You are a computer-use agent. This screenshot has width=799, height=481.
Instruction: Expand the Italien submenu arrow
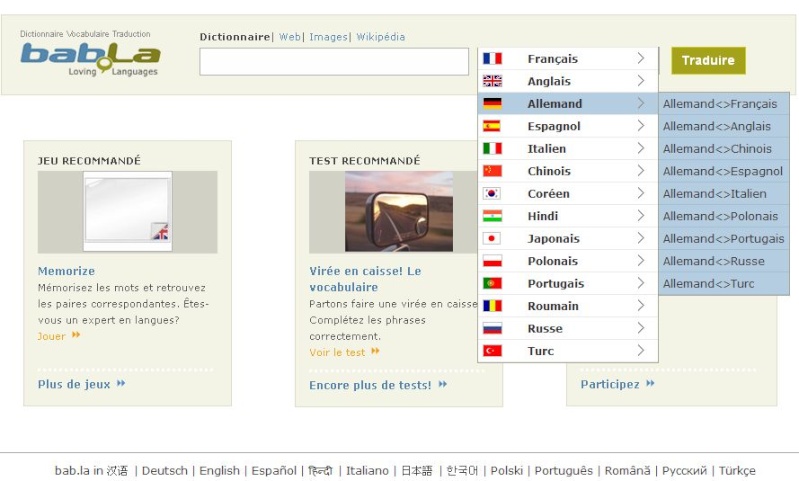pyautogui.click(x=641, y=148)
